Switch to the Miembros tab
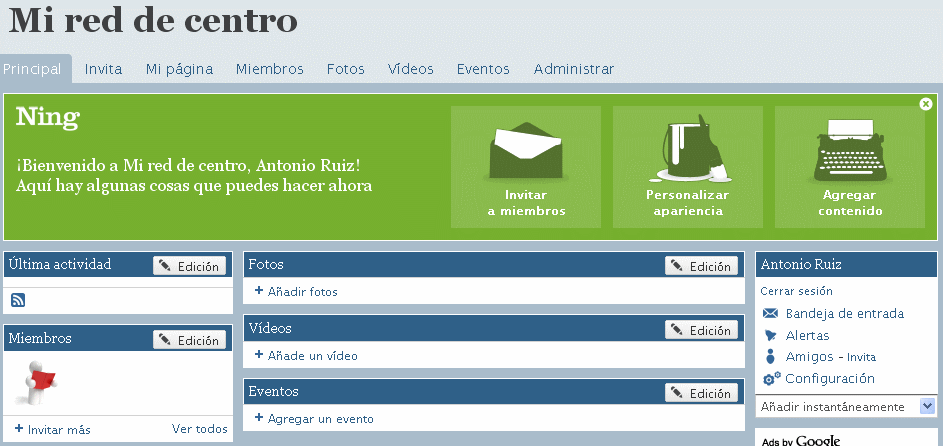Image resolution: width=943 pixels, height=446 pixels. coord(269,69)
